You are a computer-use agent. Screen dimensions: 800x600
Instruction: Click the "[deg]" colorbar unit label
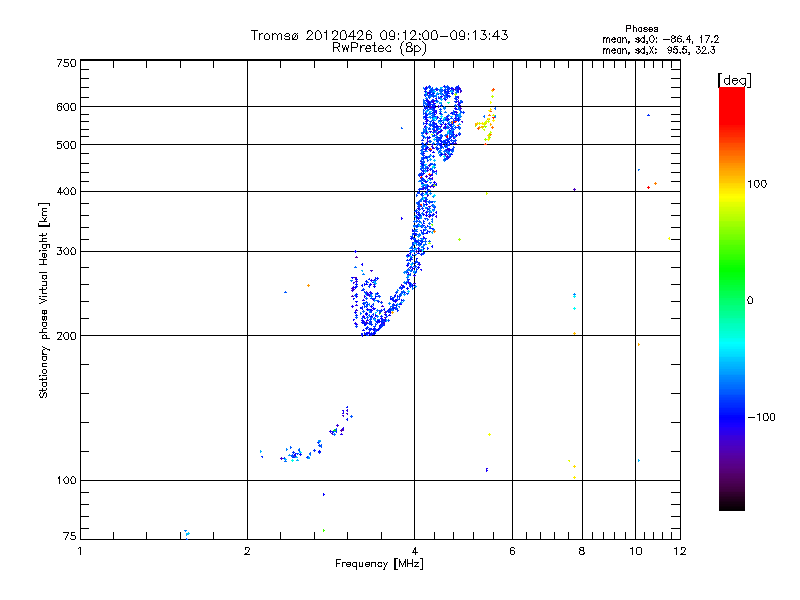pos(734,80)
